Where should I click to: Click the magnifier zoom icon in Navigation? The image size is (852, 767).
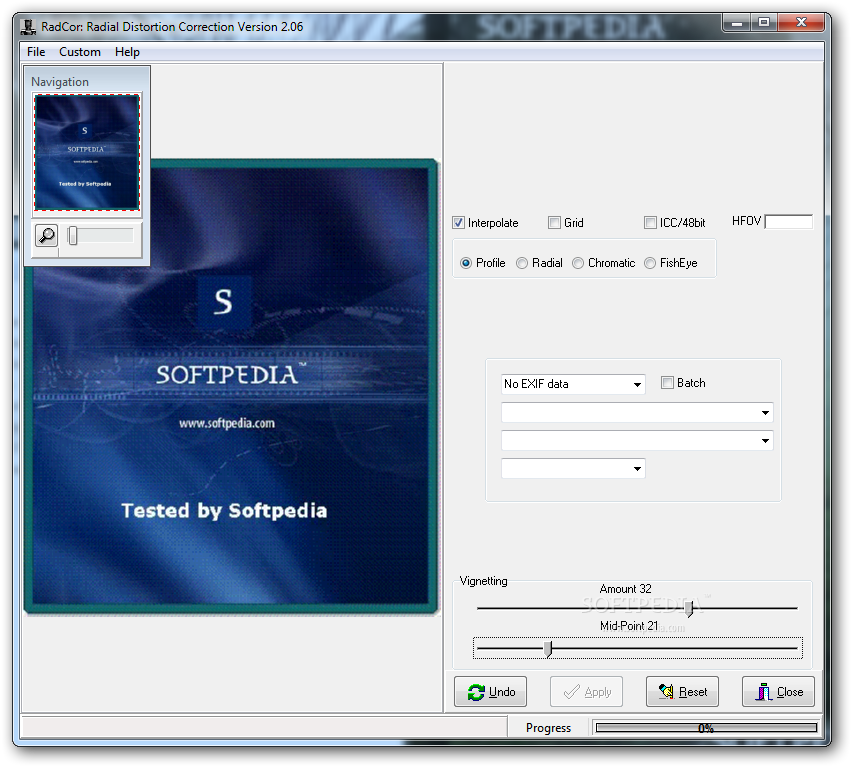point(46,236)
